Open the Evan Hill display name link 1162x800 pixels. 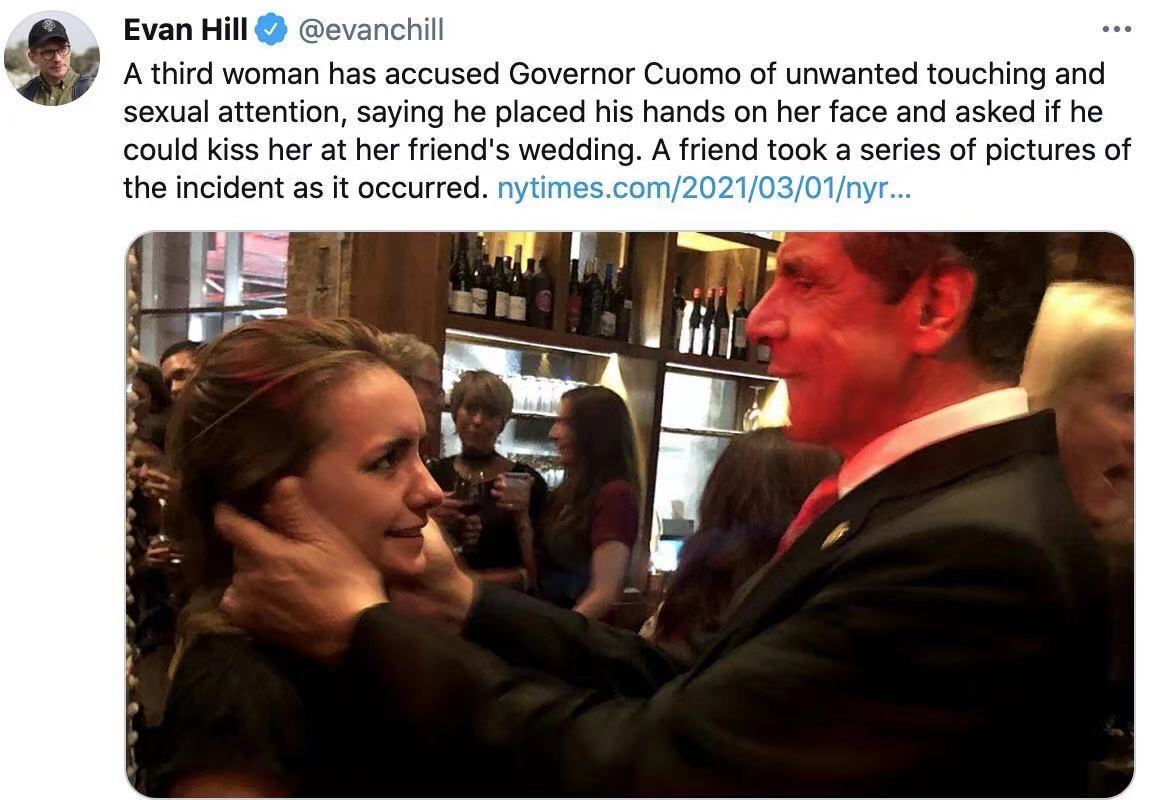185,30
